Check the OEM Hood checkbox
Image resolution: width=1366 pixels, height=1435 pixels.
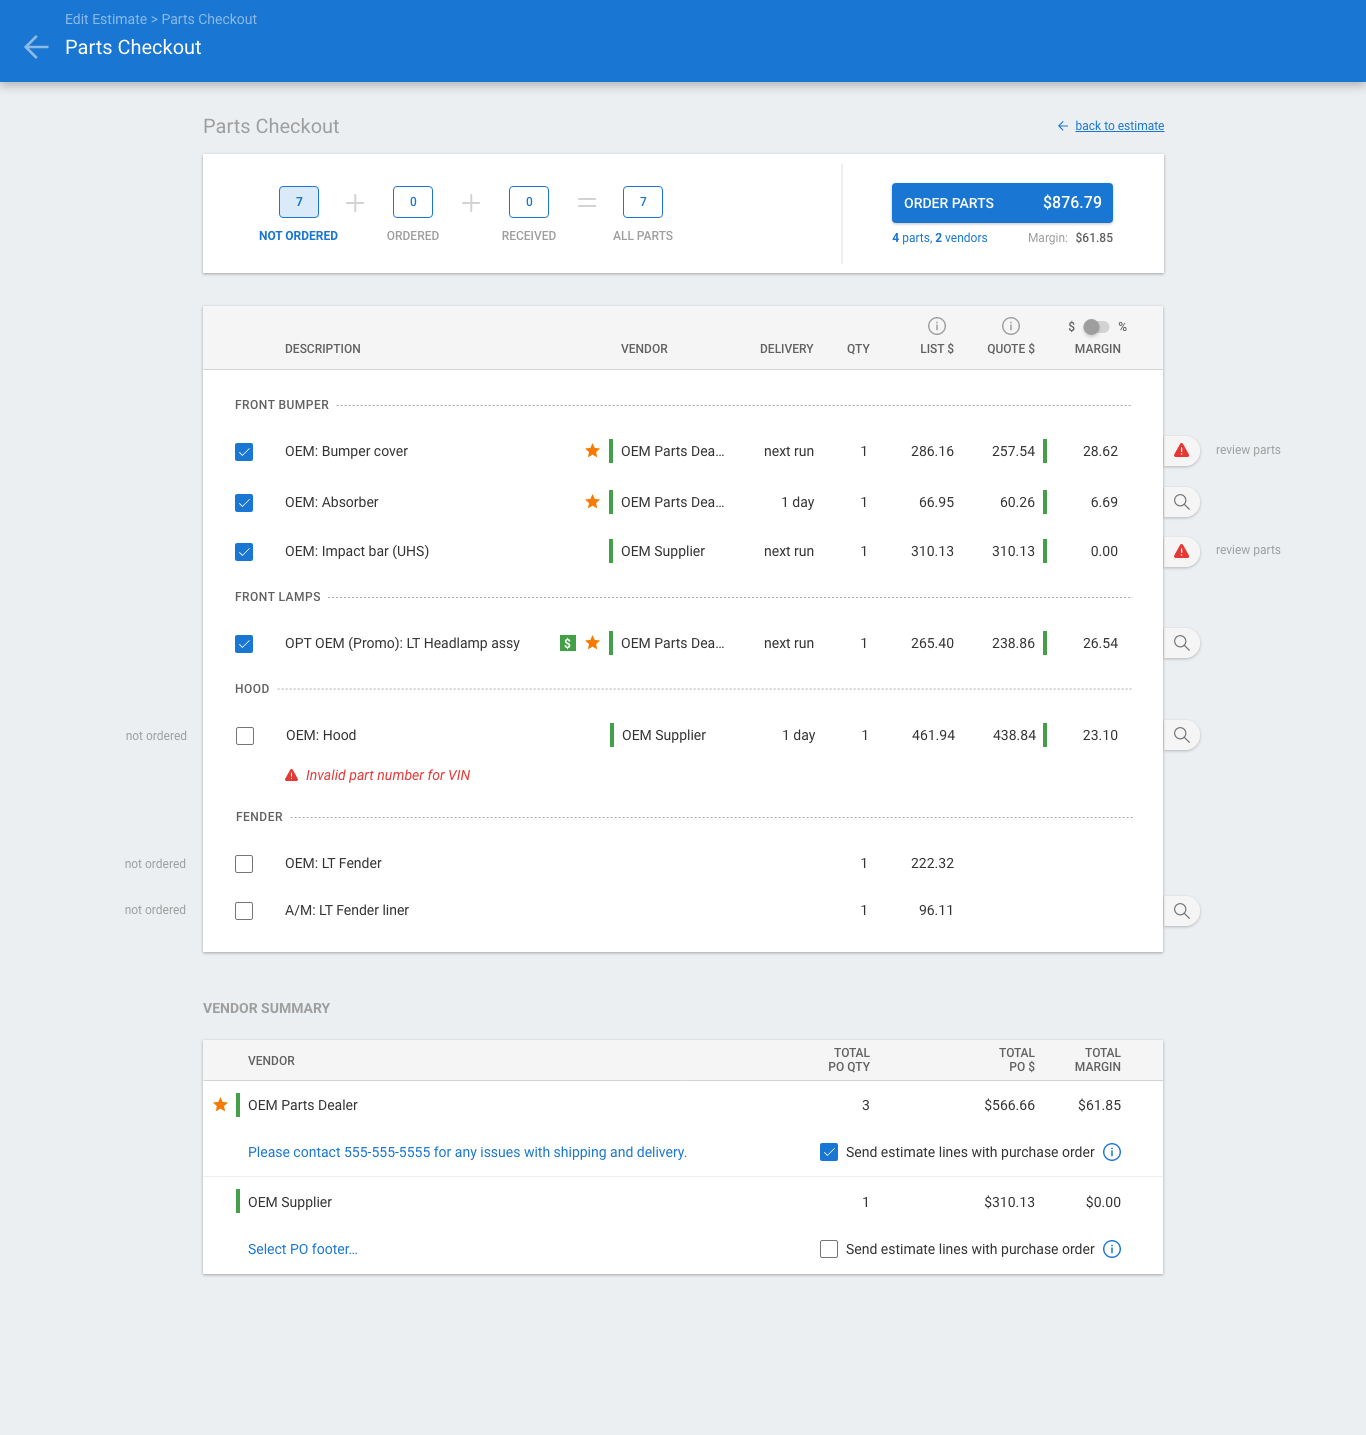click(245, 736)
